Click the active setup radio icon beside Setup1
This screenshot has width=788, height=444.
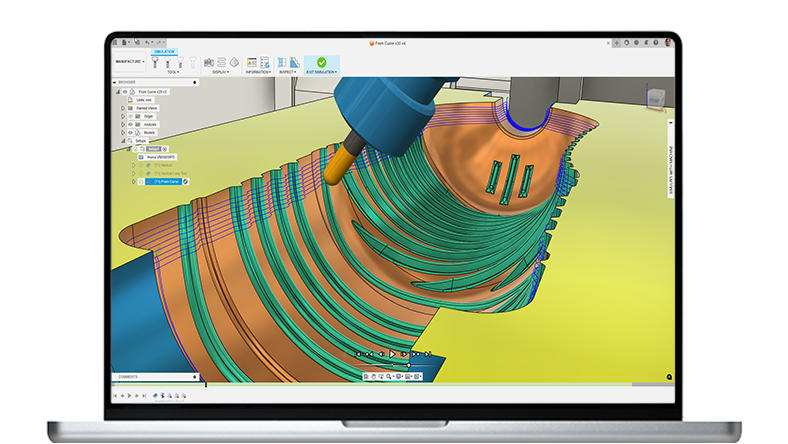pyautogui.click(x=165, y=149)
